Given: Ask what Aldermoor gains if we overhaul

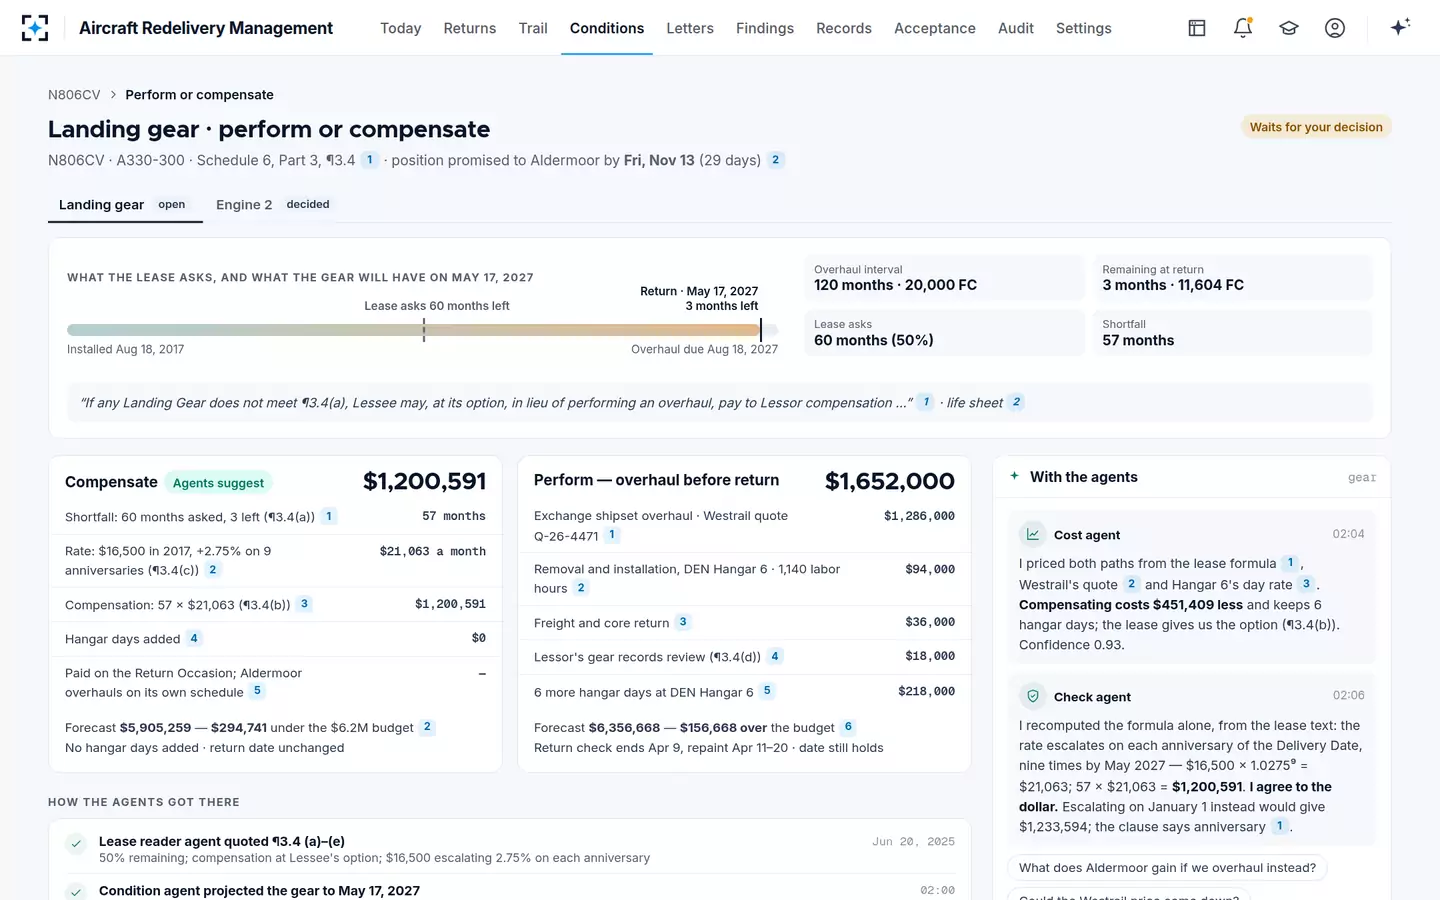Looking at the screenshot, I should [x=1167, y=868].
